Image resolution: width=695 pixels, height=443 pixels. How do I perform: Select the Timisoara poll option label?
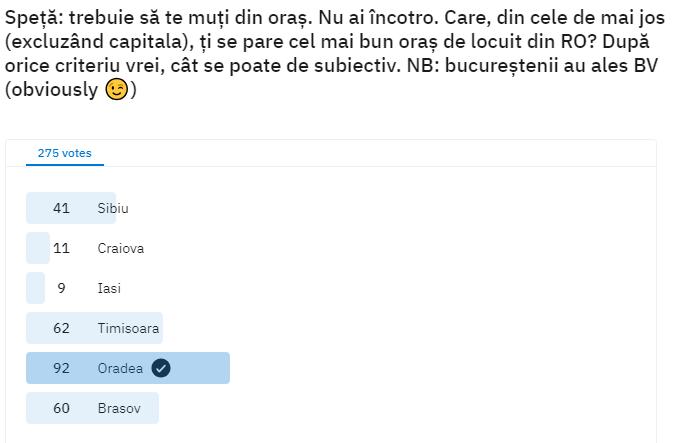click(128, 328)
